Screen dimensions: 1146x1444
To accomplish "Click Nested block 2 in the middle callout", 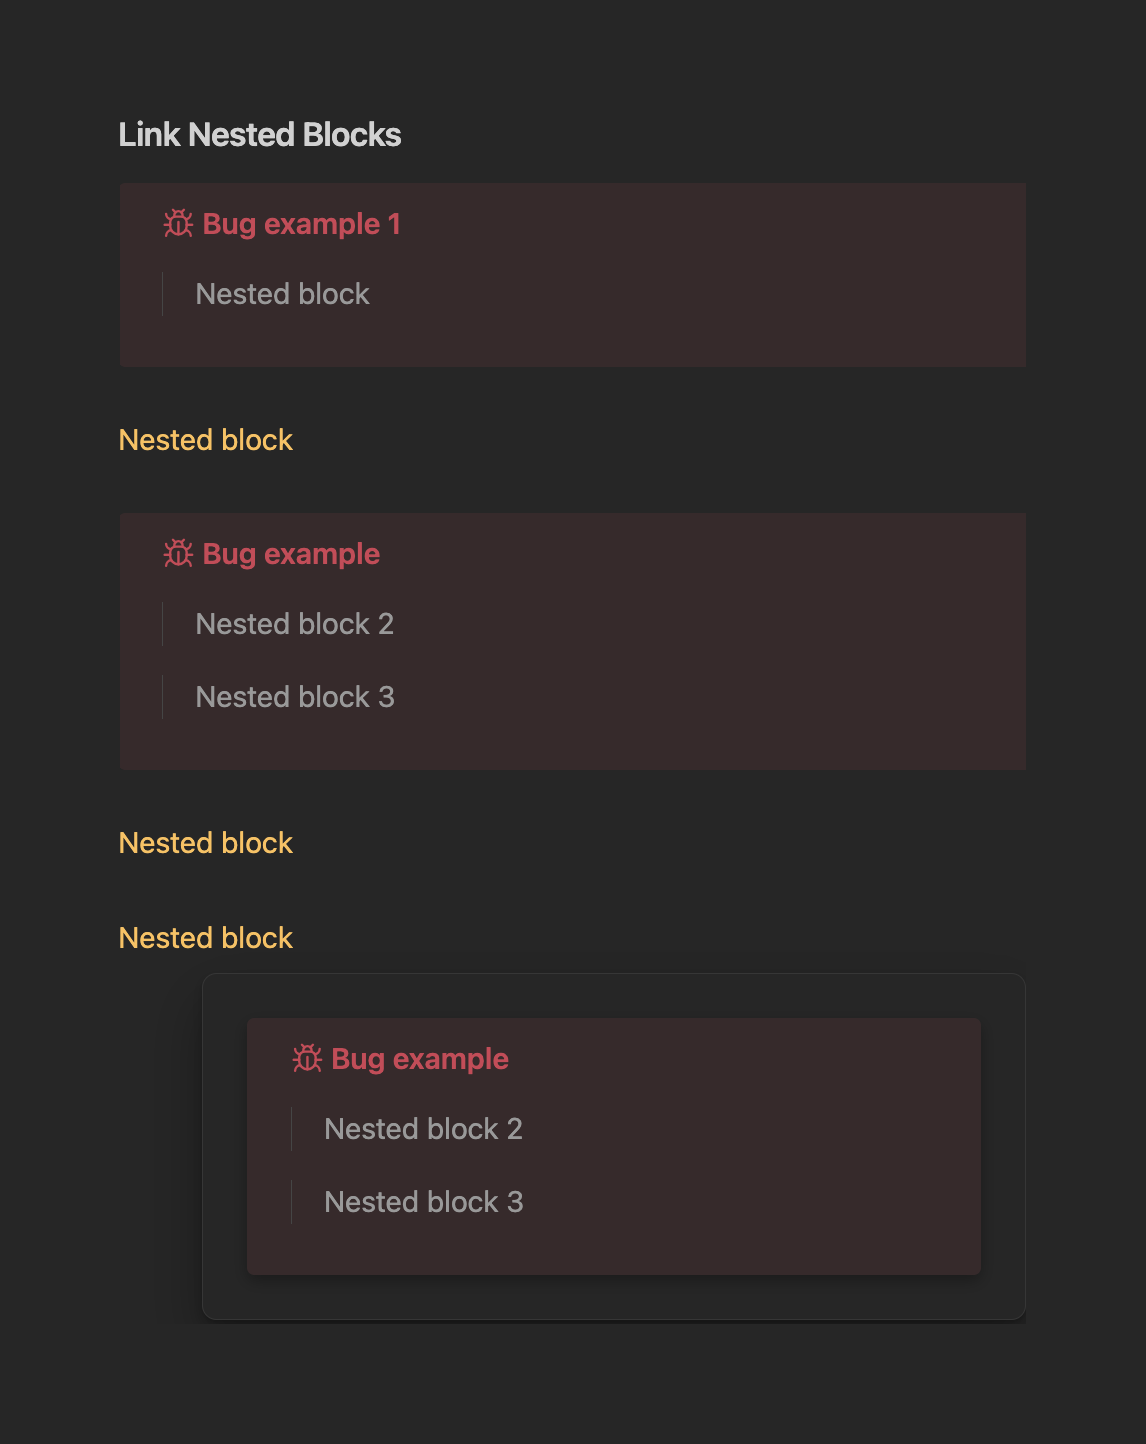I will tap(295, 624).
